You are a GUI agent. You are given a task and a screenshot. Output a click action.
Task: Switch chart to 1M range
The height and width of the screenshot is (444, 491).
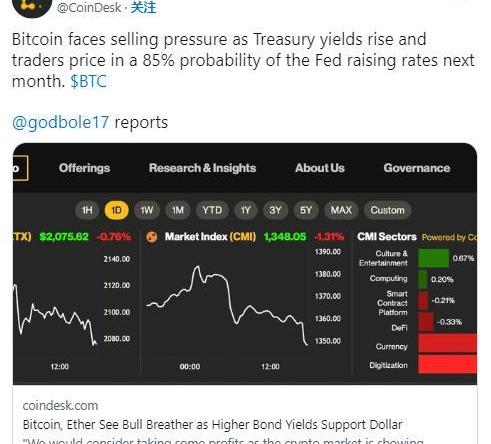pyautogui.click(x=178, y=210)
